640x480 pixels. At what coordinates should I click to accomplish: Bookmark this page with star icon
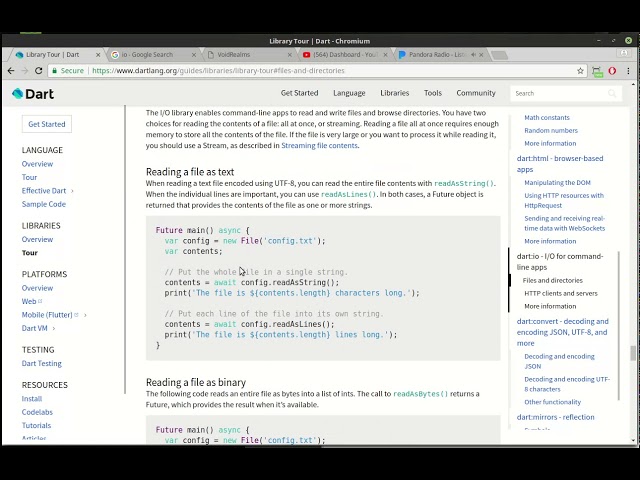click(x=580, y=71)
